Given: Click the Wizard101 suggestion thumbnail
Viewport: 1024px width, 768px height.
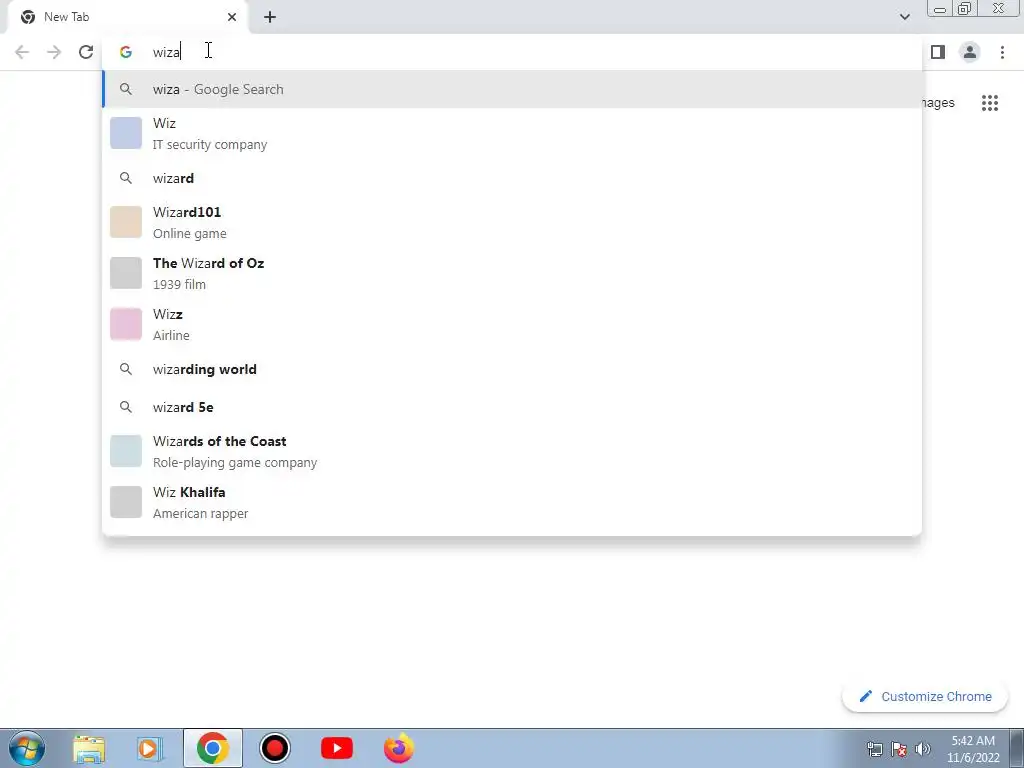Looking at the screenshot, I should click(x=126, y=222).
